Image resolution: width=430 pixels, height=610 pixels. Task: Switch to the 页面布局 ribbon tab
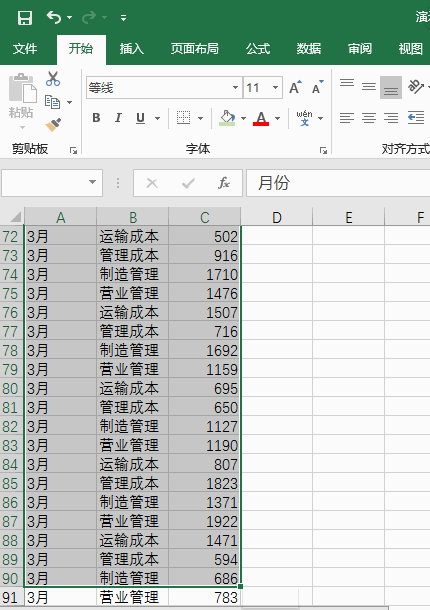195,49
